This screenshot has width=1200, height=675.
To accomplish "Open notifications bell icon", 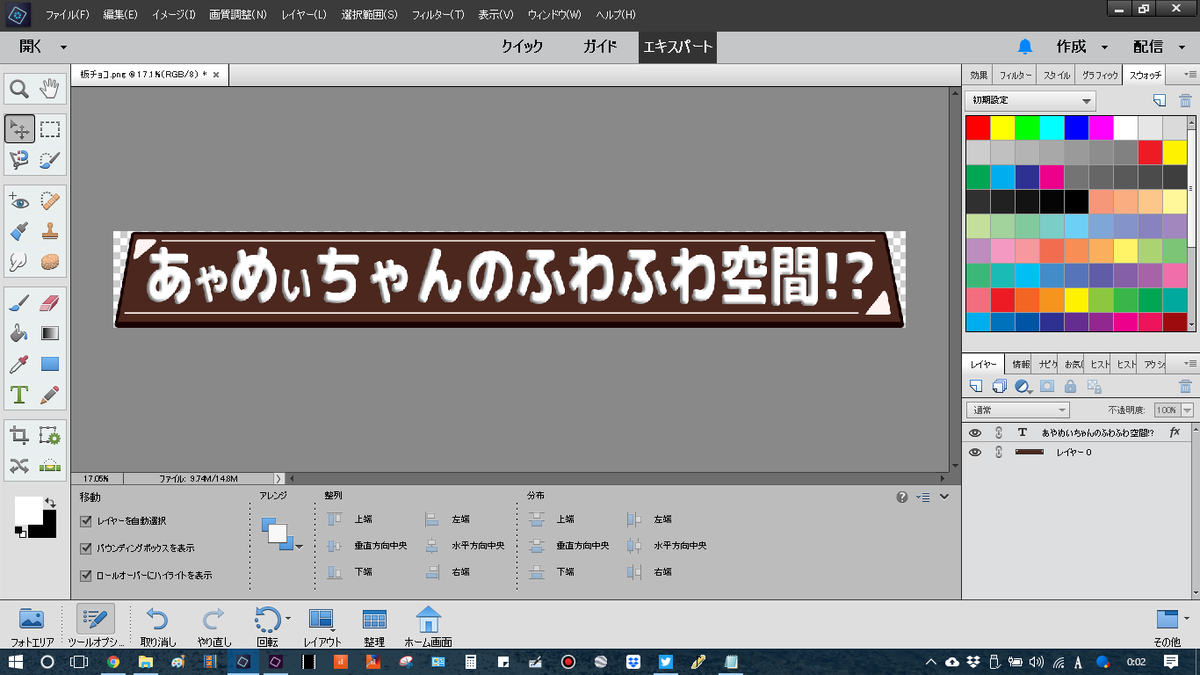I will 1025,47.
